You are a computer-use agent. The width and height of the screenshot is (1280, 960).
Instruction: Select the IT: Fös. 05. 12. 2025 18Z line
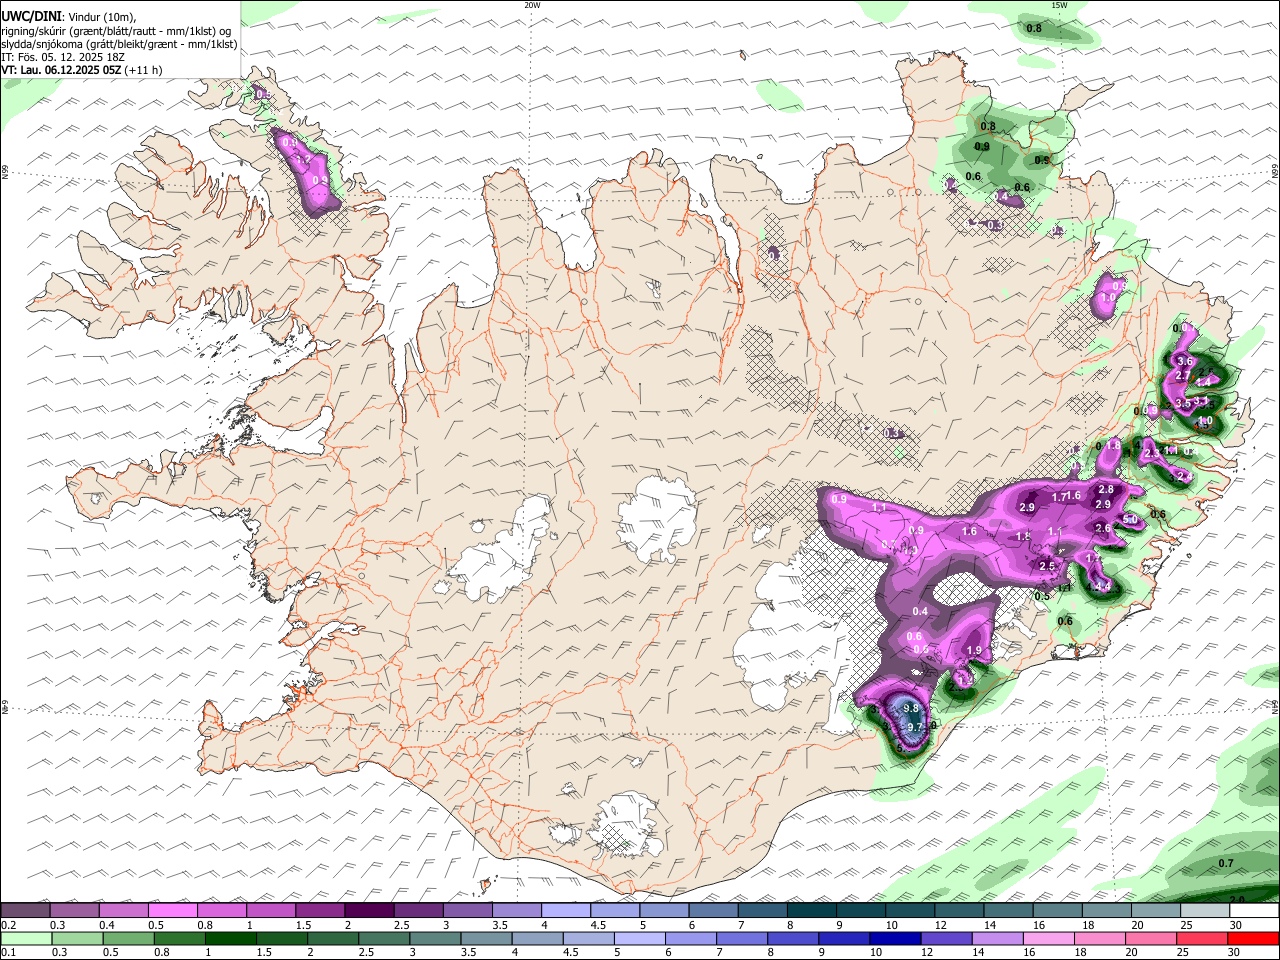coord(63,57)
